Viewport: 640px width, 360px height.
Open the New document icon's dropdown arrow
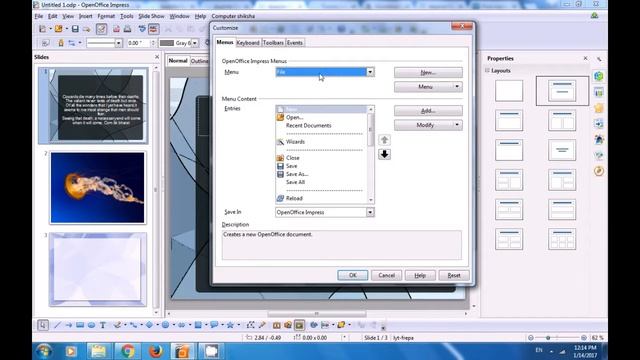[x=50, y=29]
